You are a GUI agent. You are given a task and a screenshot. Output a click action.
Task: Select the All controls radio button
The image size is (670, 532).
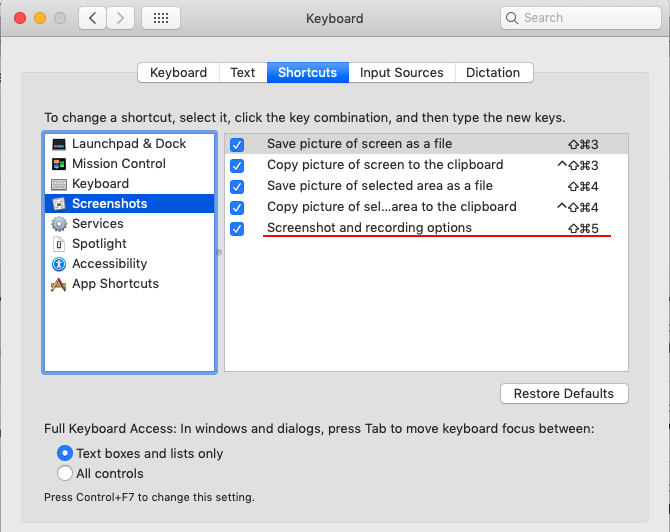point(66,474)
